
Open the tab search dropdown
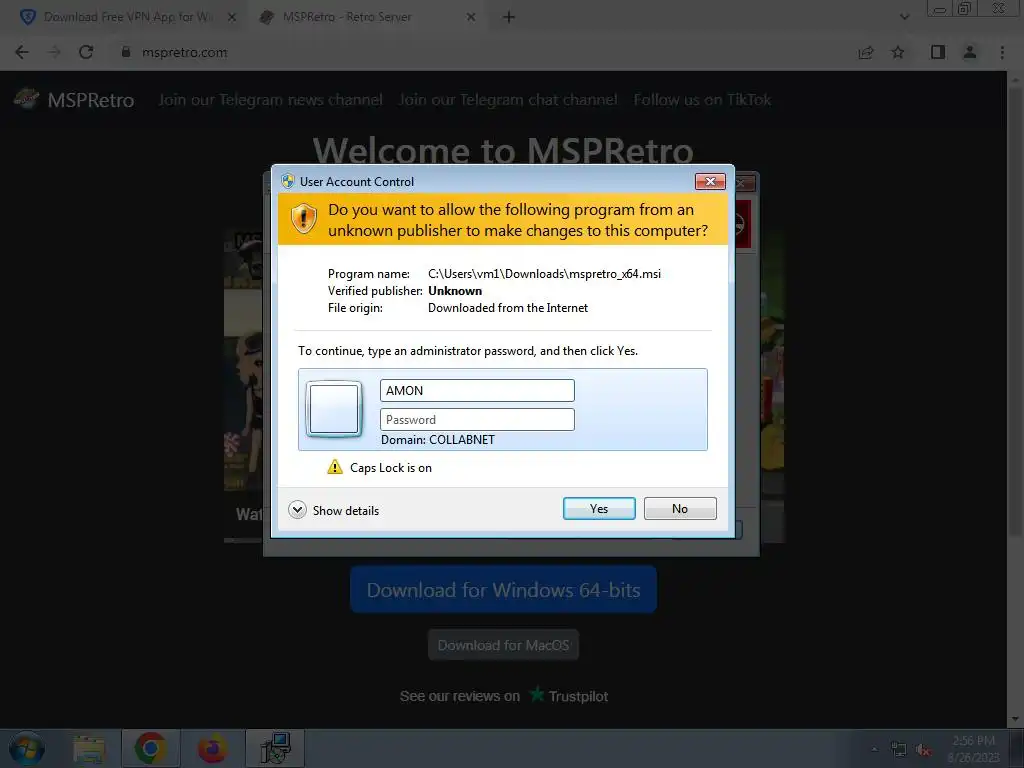(x=904, y=17)
